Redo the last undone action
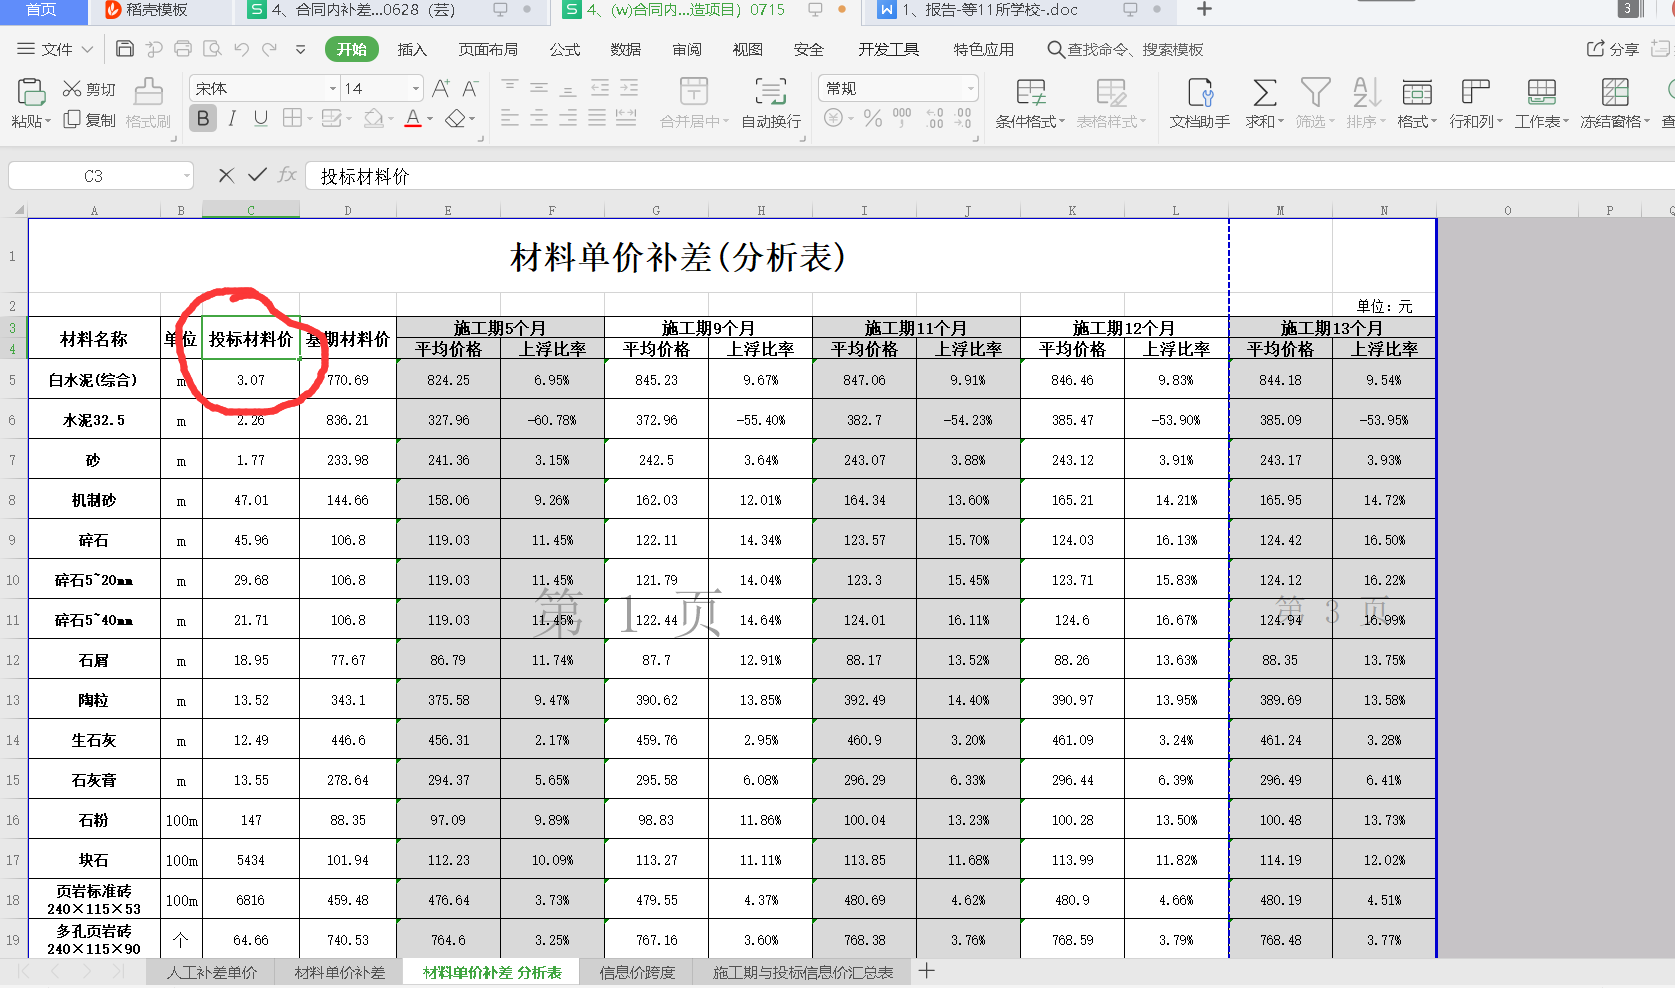Screen dimensions: 1675x988 (270, 49)
